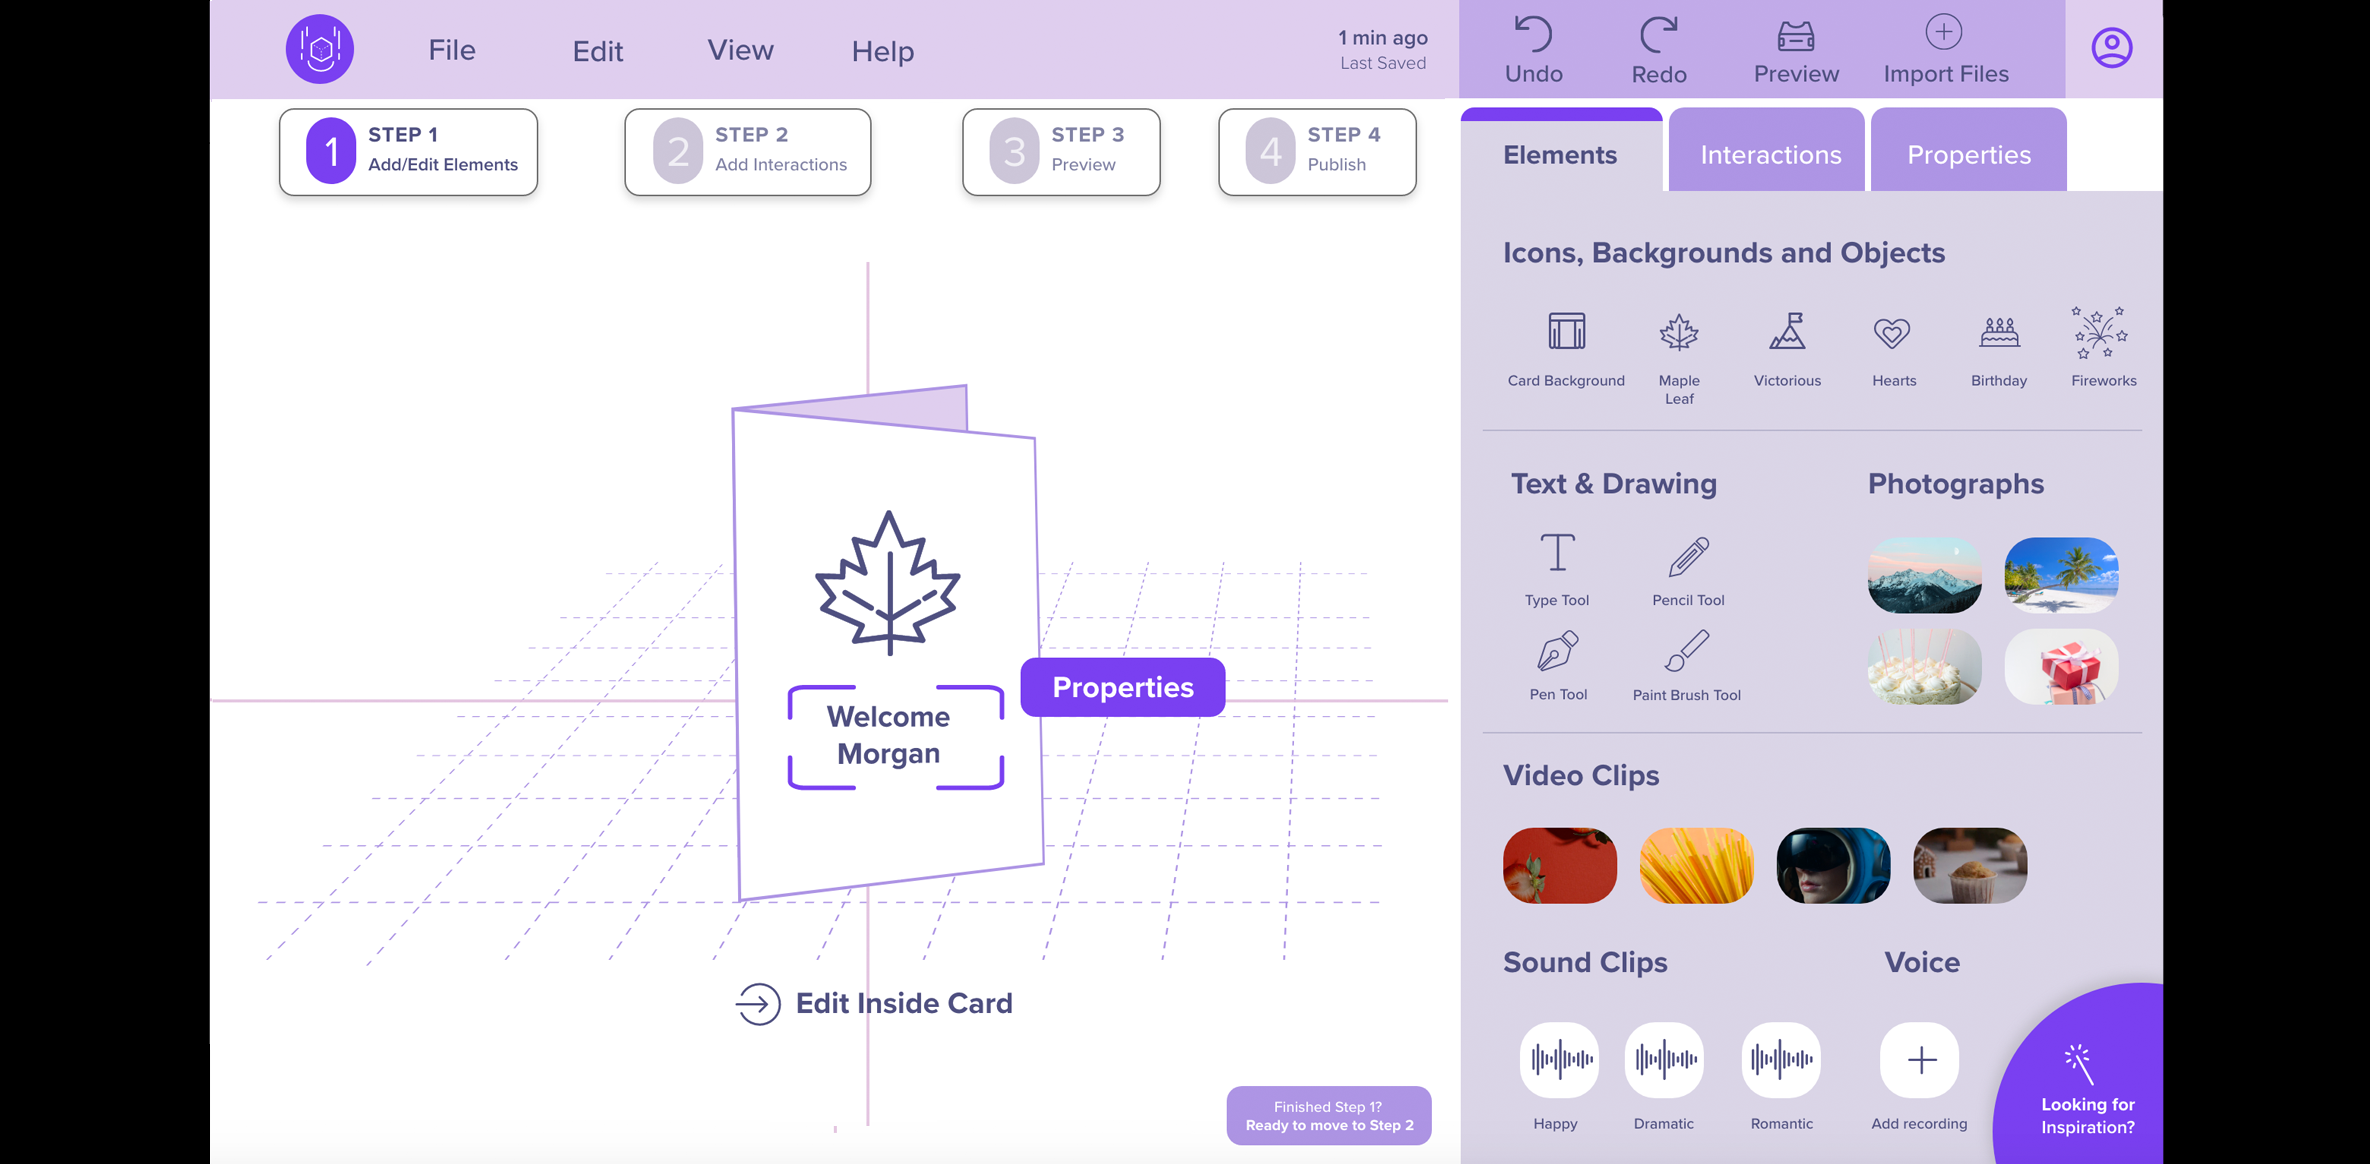The height and width of the screenshot is (1164, 2370).
Task: Switch to the Interactions tab
Action: click(1770, 154)
